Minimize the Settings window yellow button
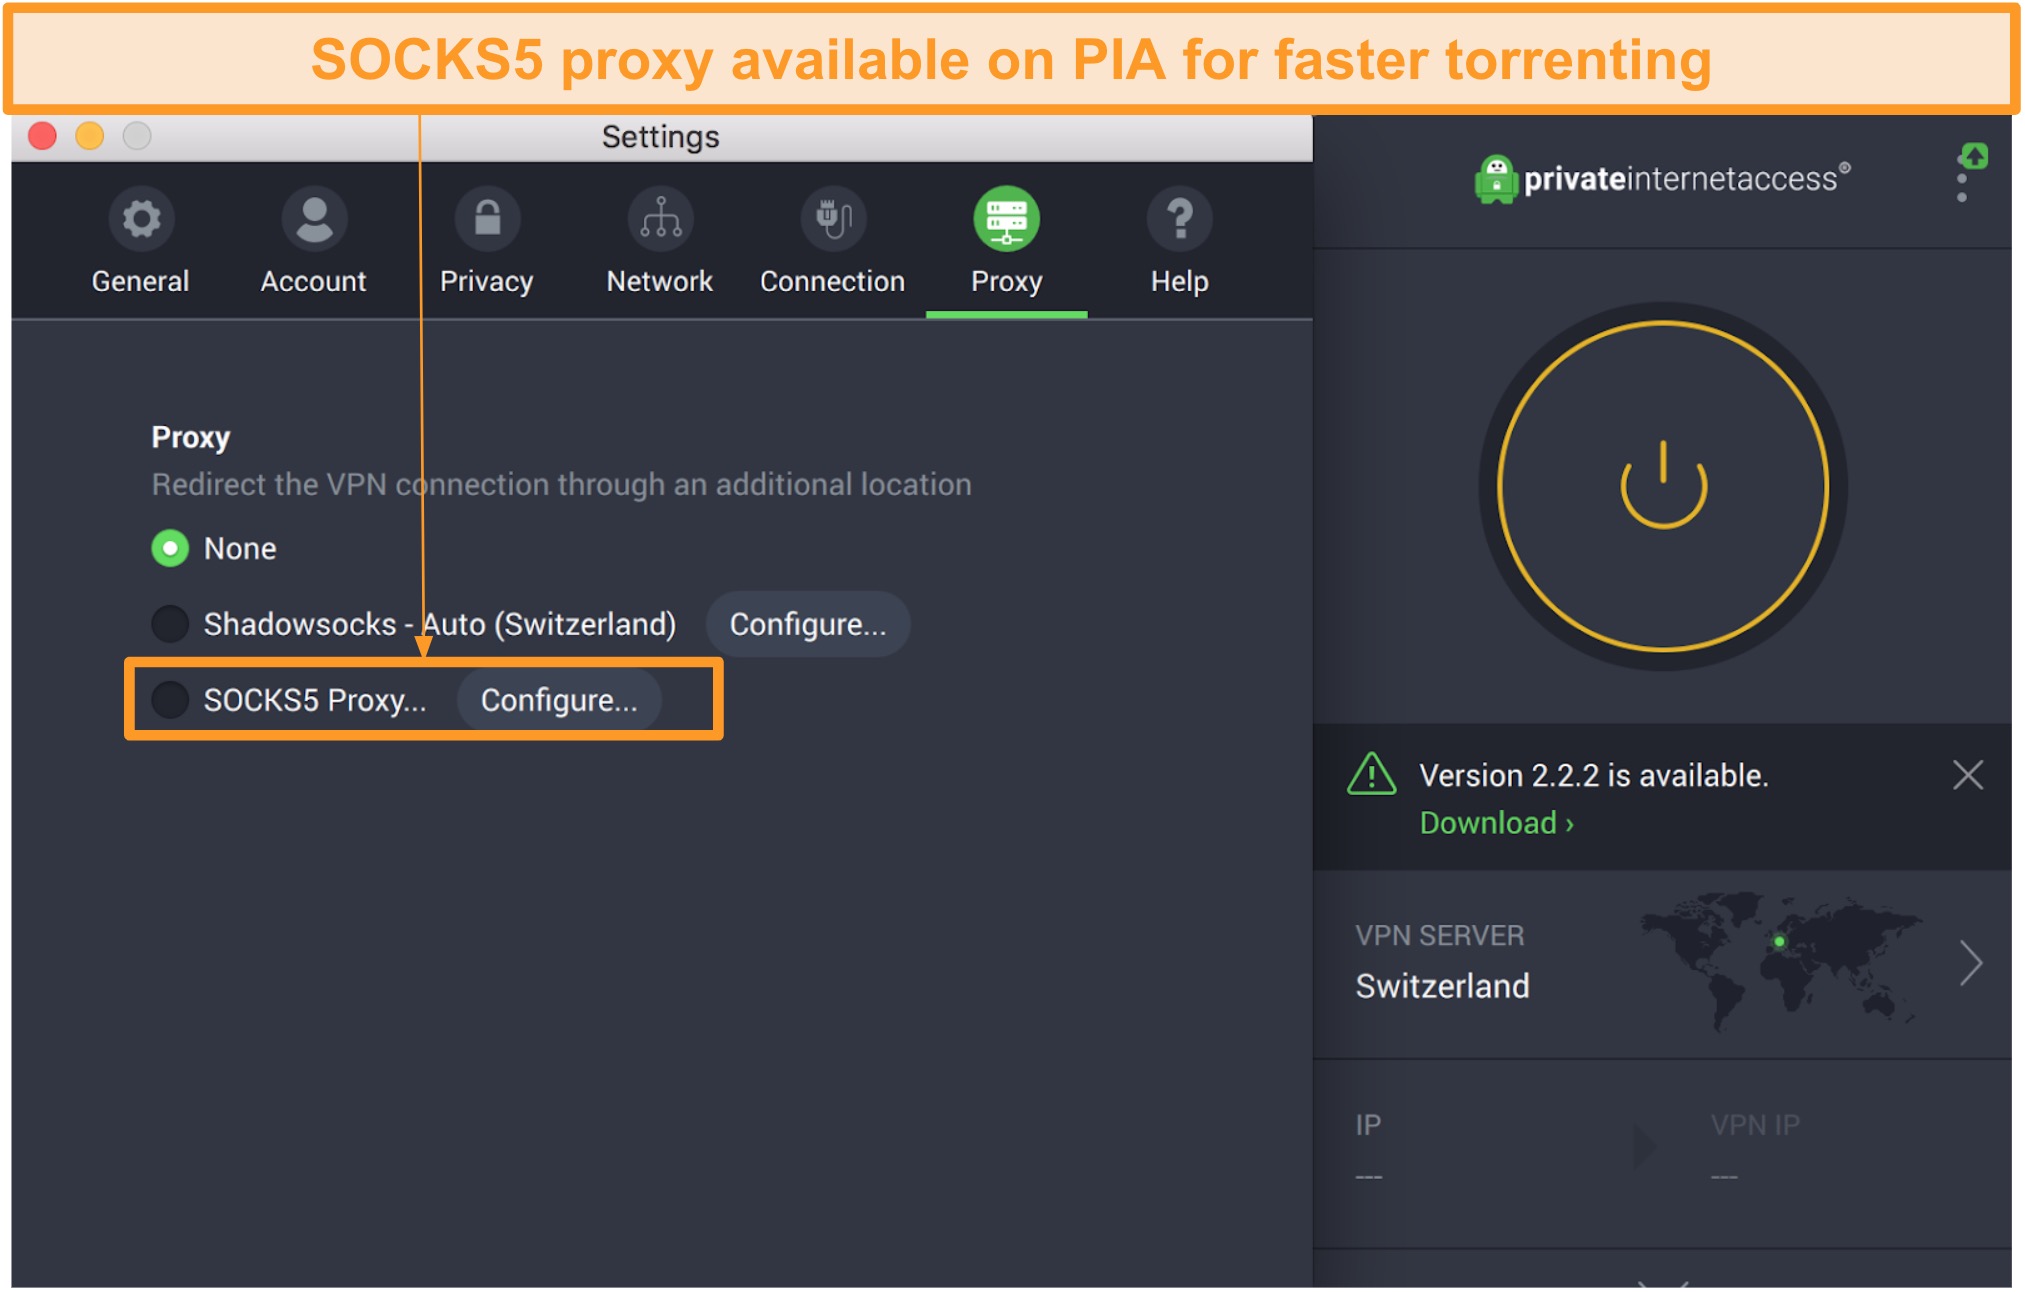 (90, 135)
